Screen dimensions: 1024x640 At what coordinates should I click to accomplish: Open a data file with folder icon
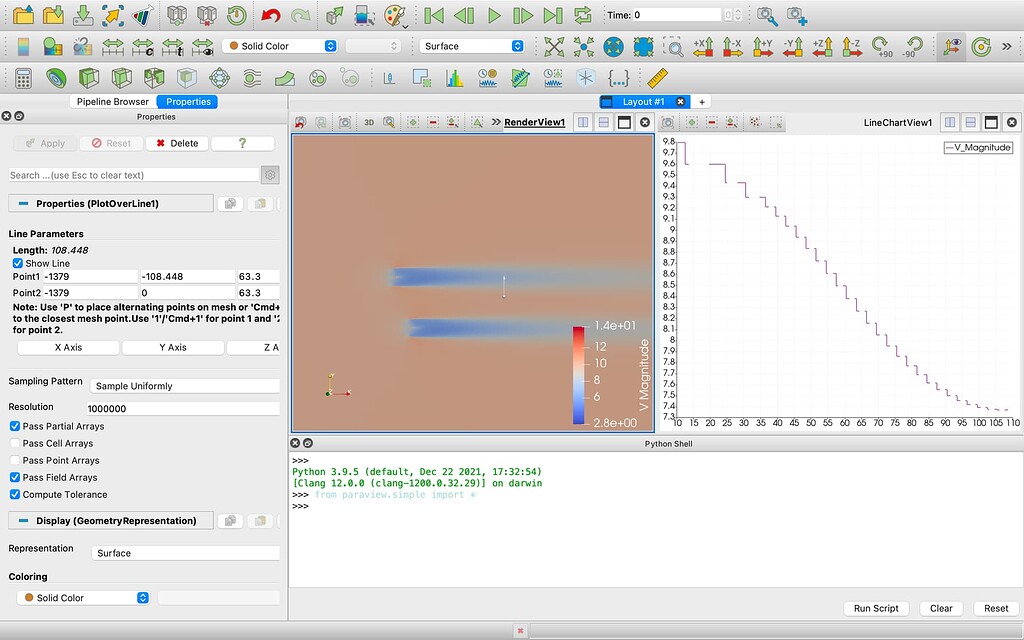pyautogui.click(x=24, y=14)
